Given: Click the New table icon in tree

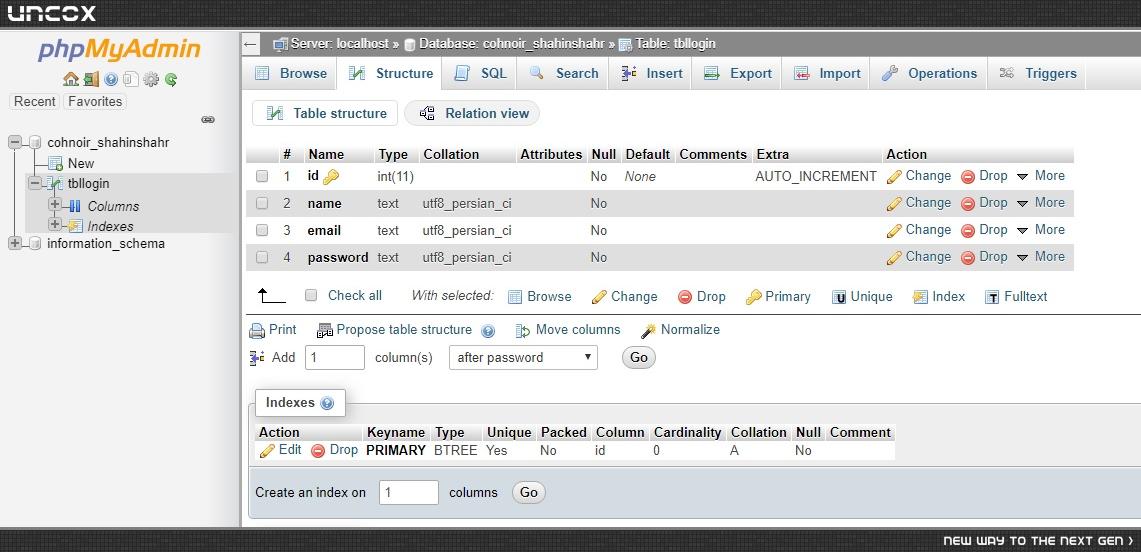Looking at the screenshot, I should coord(55,164).
